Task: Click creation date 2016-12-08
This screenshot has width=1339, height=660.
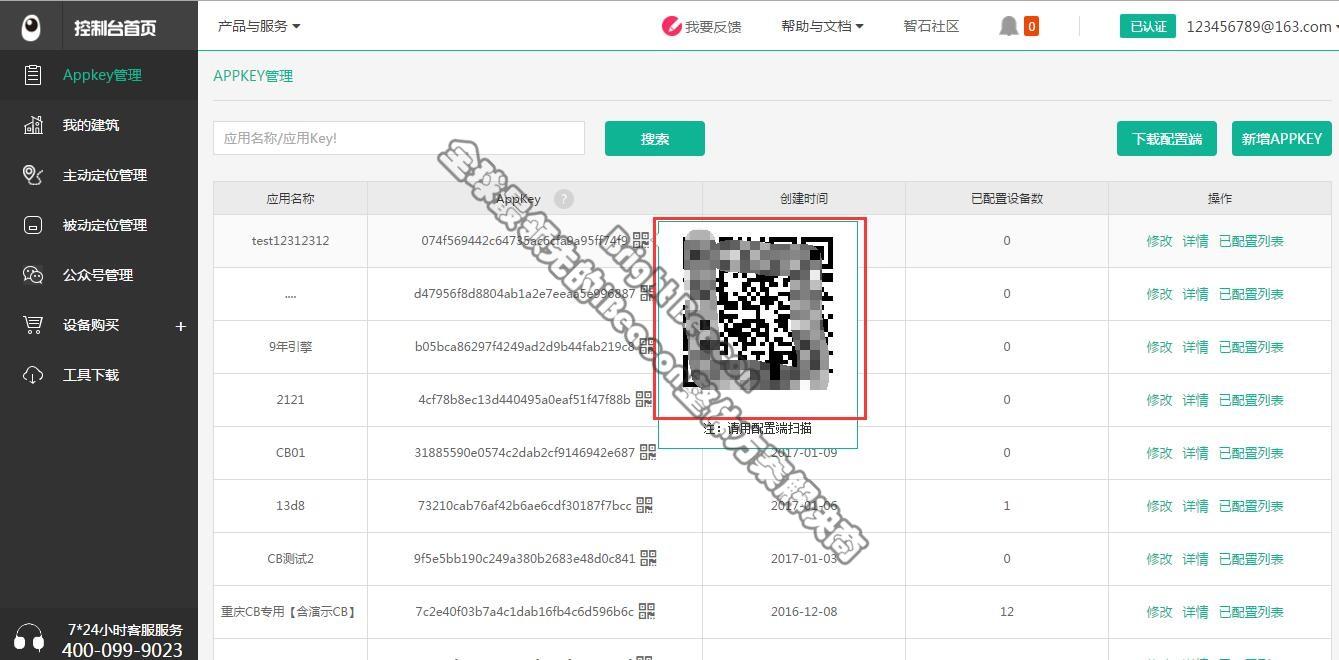Action: [804, 611]
